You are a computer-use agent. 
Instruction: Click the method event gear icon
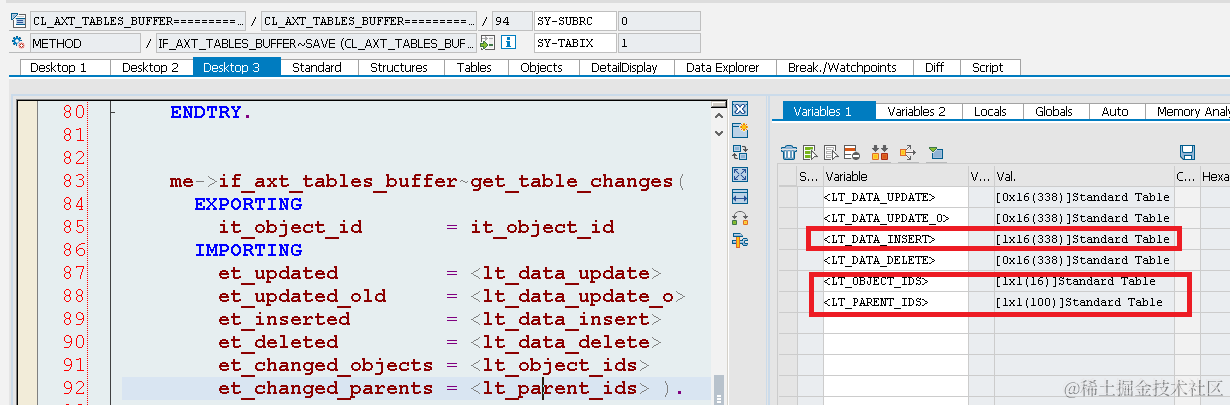[19, 43]
